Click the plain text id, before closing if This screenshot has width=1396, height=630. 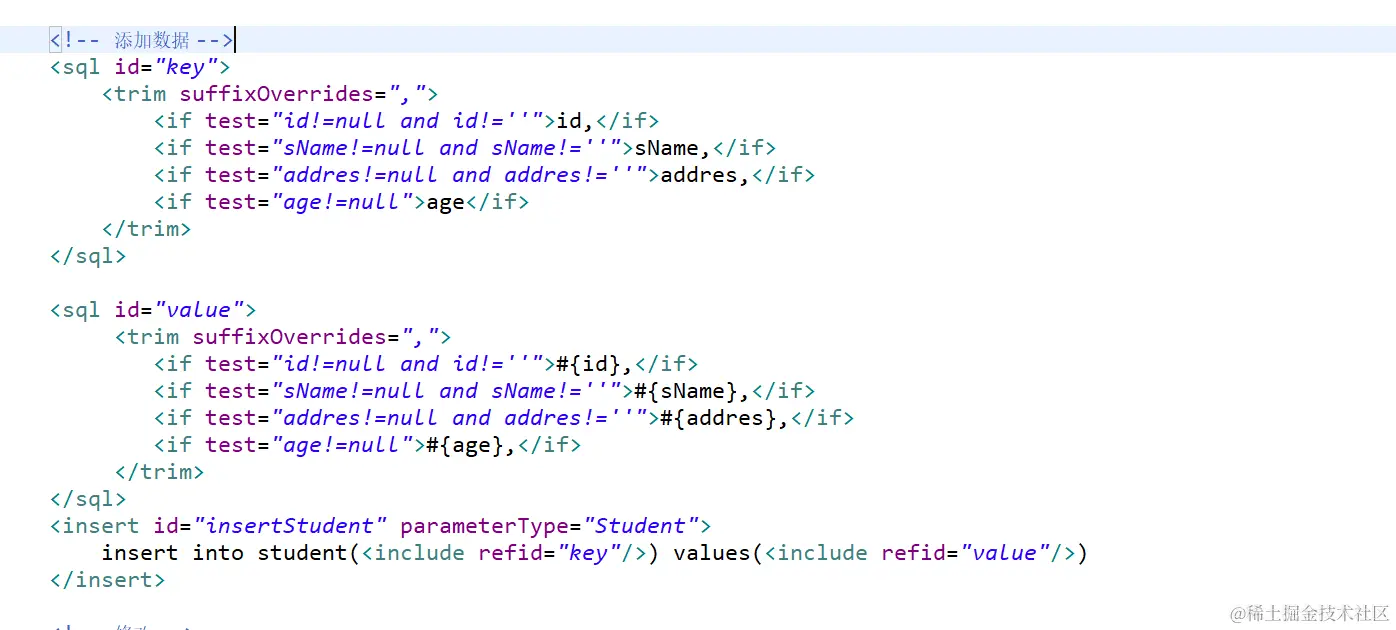pyautogui.click(x=576, y=121)
